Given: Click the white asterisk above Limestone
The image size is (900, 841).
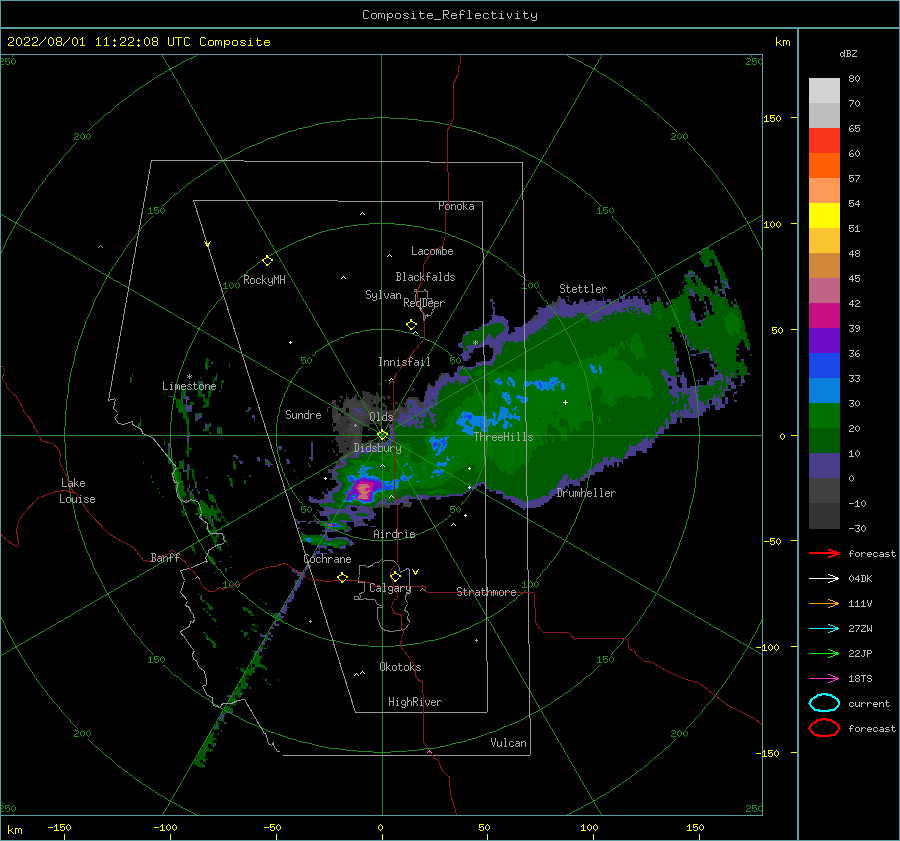Looking at the screenshot, I should (189, 377).
